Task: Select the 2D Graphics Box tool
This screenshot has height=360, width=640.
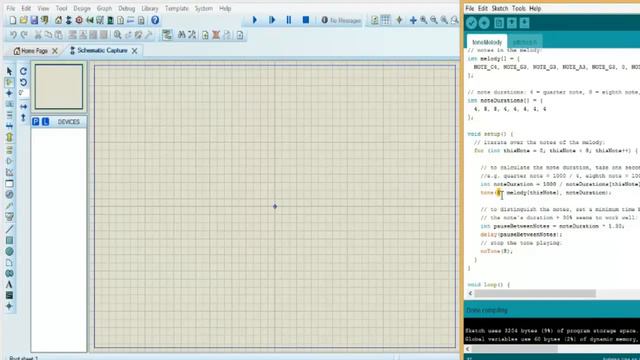Action: [9, 240]
